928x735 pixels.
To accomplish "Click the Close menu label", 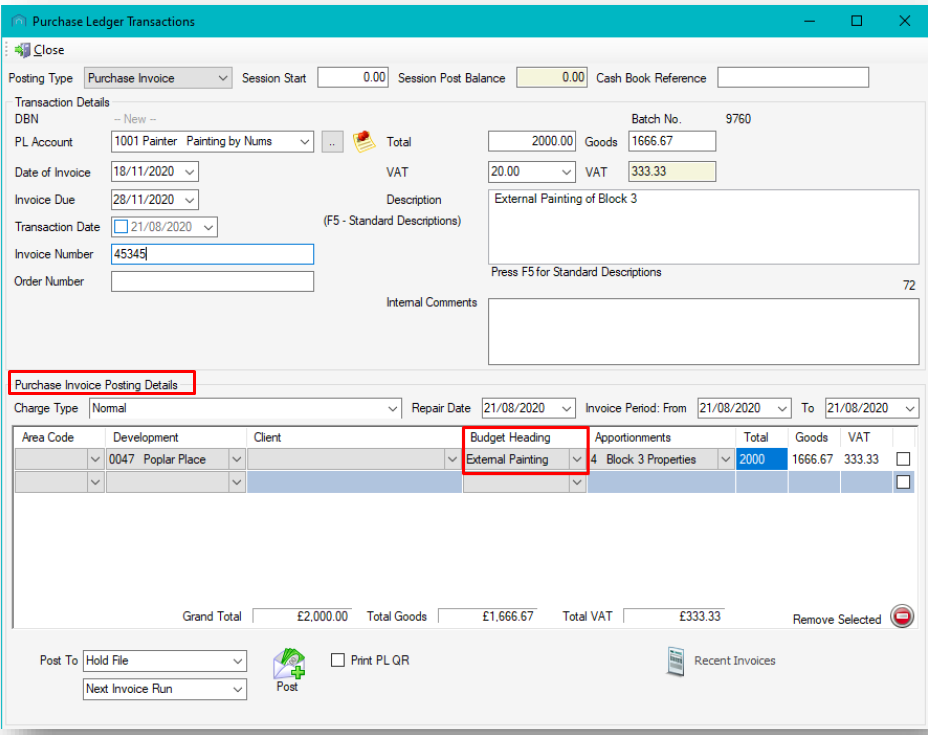I will click(49, 50).
